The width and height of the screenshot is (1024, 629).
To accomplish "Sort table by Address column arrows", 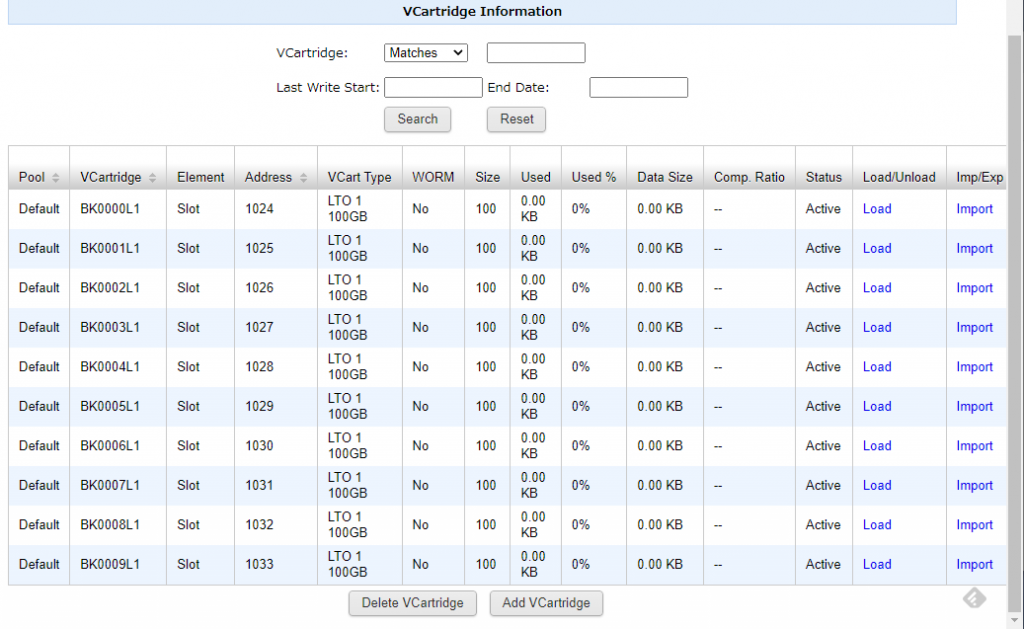I will click(x=303, y=178).
